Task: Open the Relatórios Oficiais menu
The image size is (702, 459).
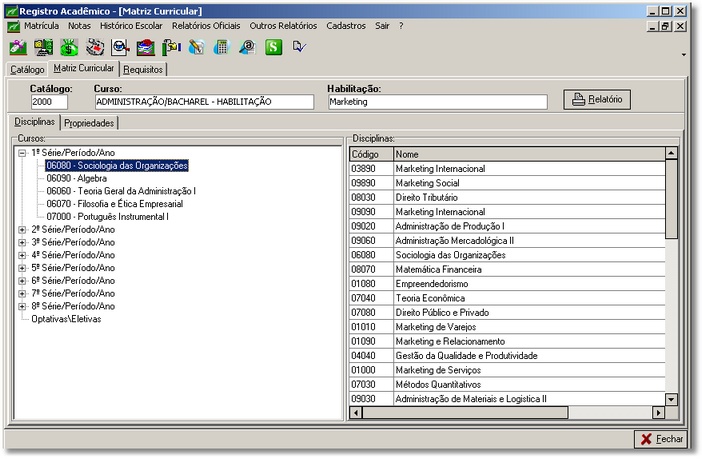Action: tap(206, 25)
